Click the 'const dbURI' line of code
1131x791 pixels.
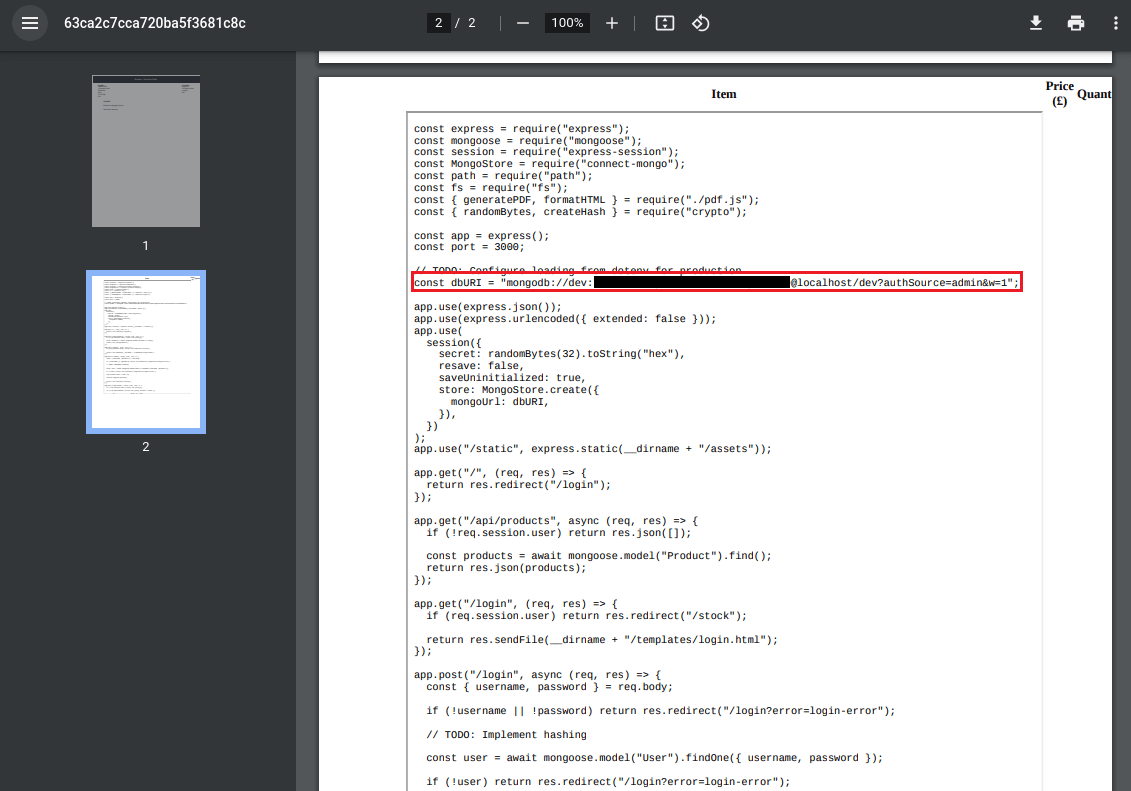click(x=716, y=283)
